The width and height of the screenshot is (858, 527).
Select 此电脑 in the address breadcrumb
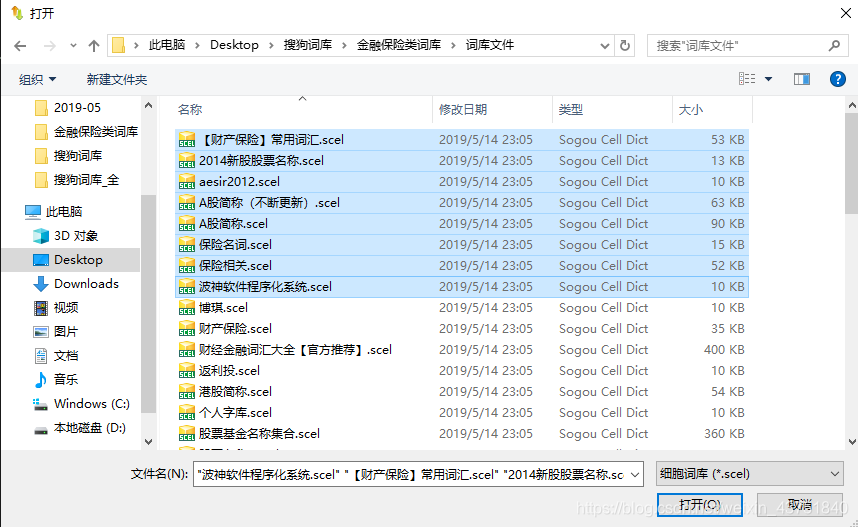(x=167, y=45)
